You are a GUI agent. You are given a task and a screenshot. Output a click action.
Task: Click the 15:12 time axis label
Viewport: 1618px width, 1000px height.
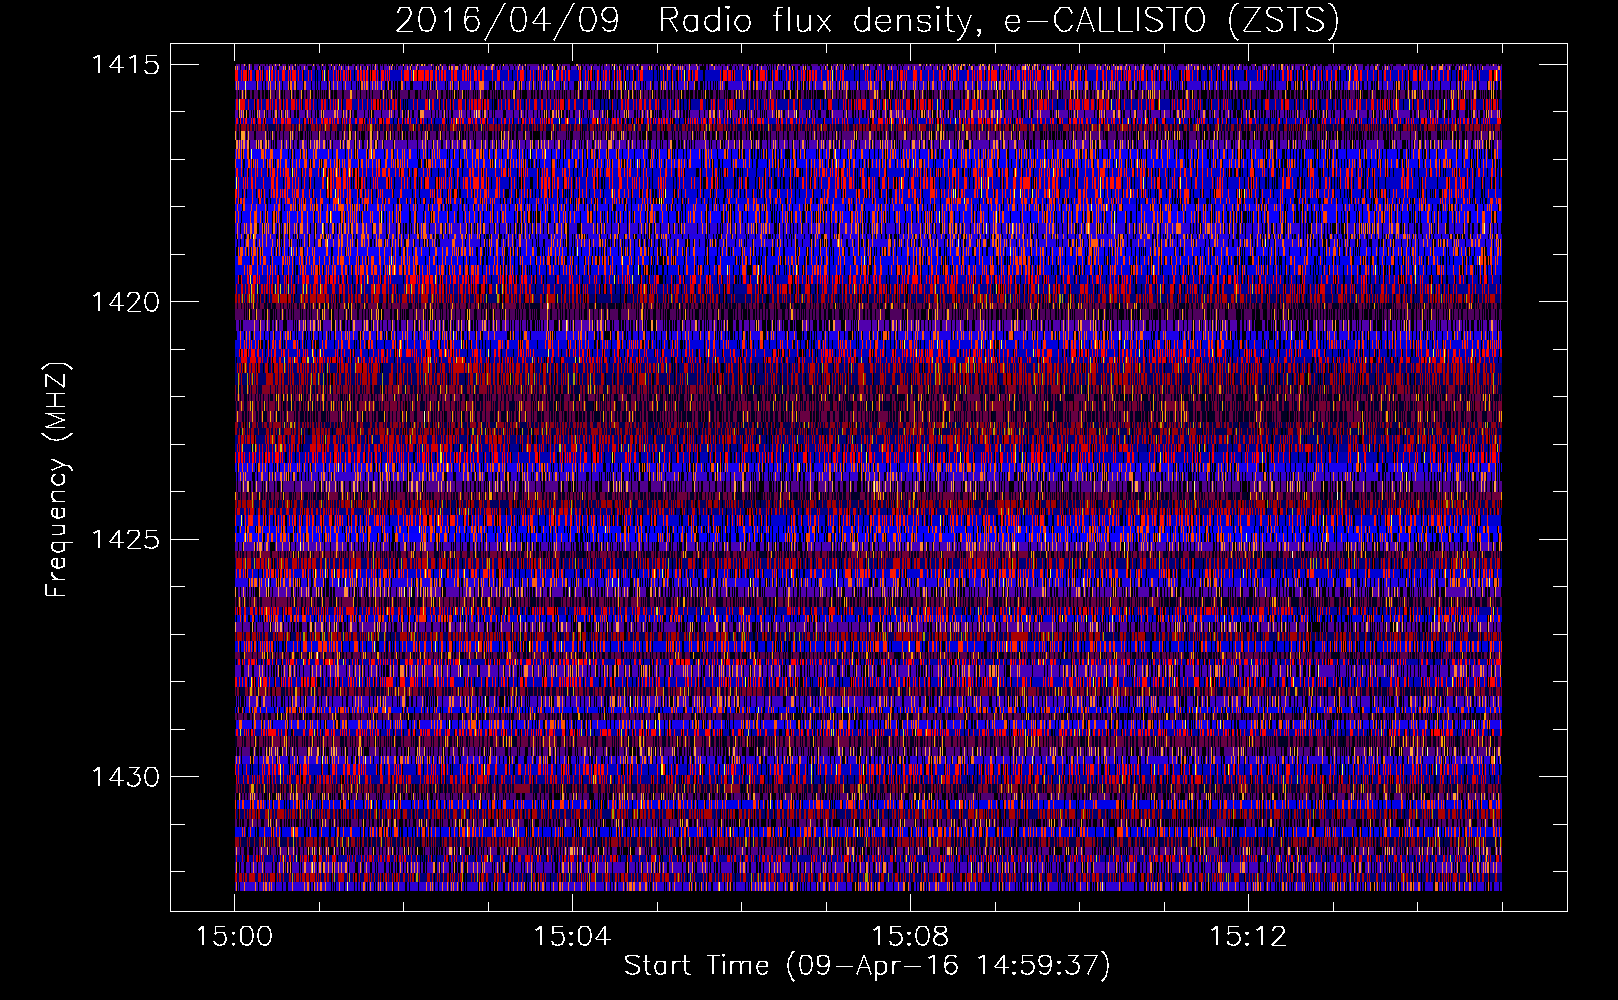point(1247,936)
